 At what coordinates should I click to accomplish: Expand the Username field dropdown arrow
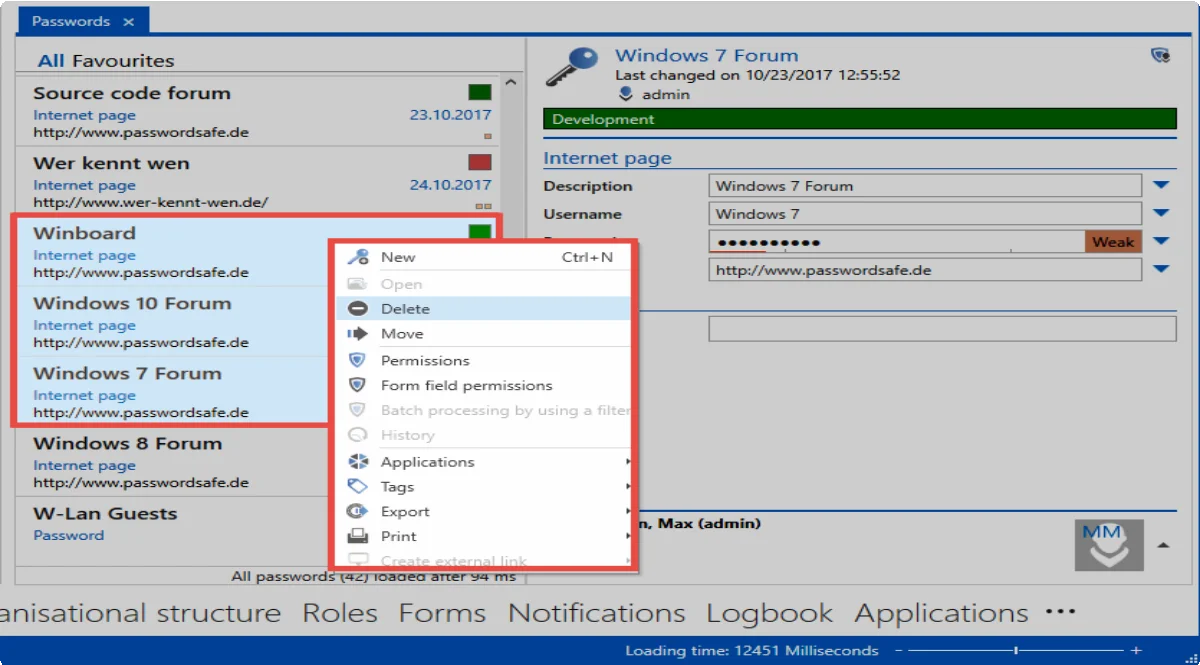click(1161, 213)
